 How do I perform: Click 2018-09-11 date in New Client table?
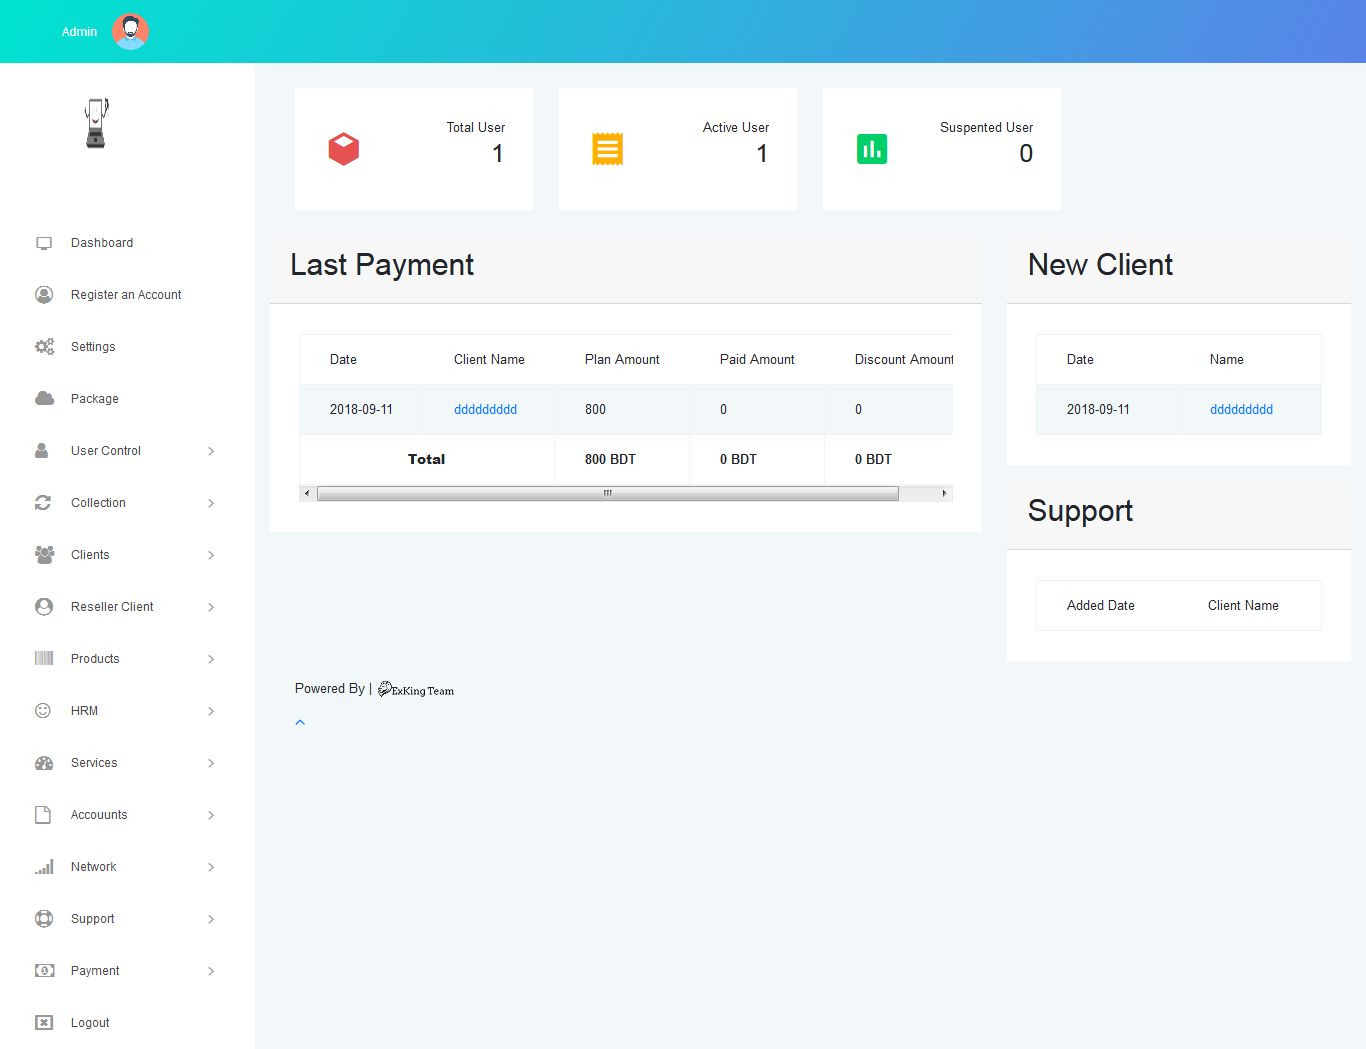click(x=1098, y=409)
